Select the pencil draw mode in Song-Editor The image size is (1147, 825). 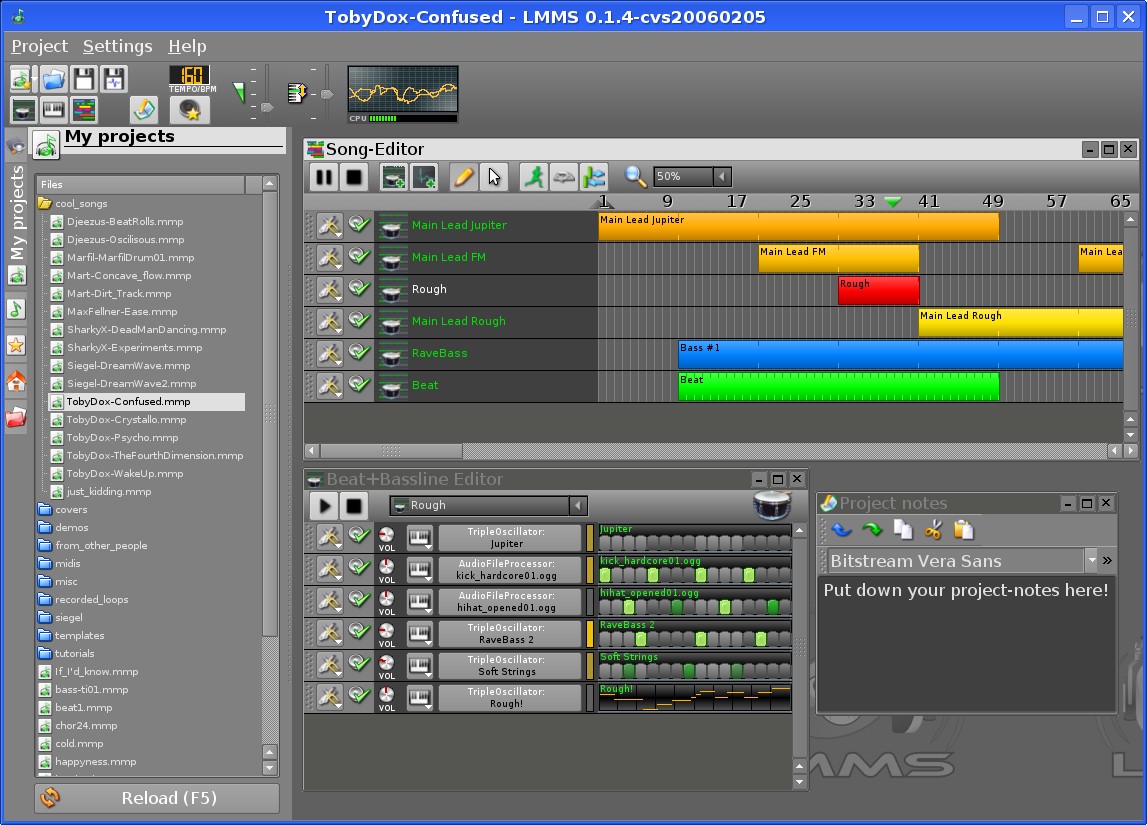[464, 177]
